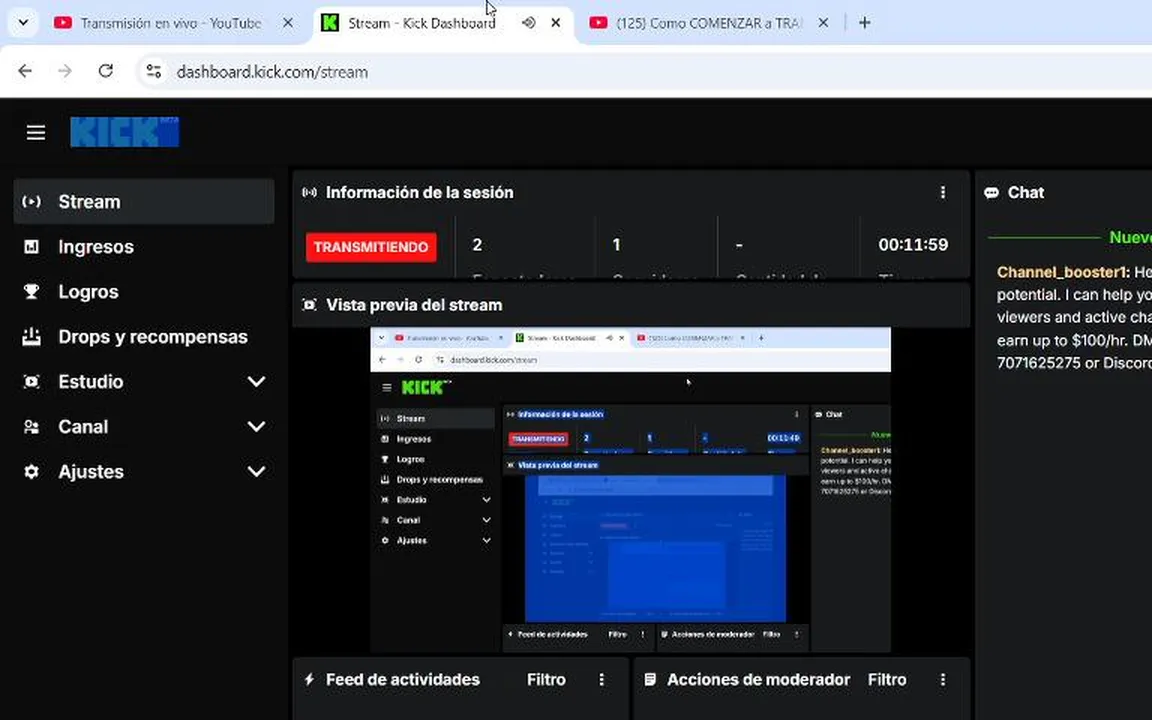Click the Información de la sesión broadcast icon
This screenshot has height=720, width=1152.
tap(309, 192)
